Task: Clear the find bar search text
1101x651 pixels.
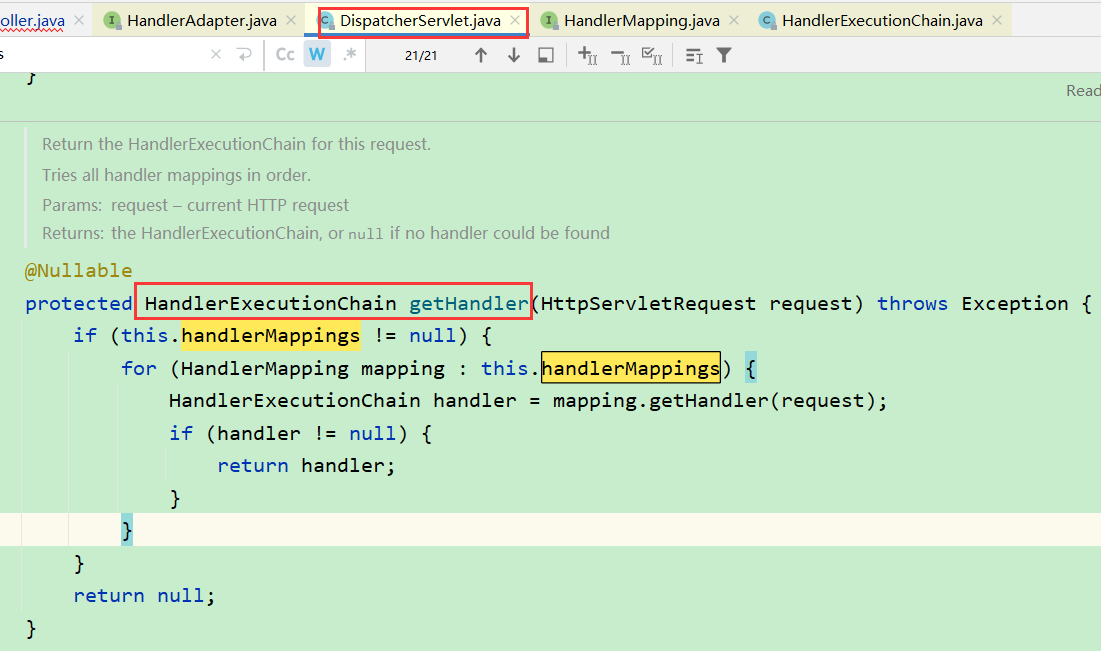Action: coord(216,55)
